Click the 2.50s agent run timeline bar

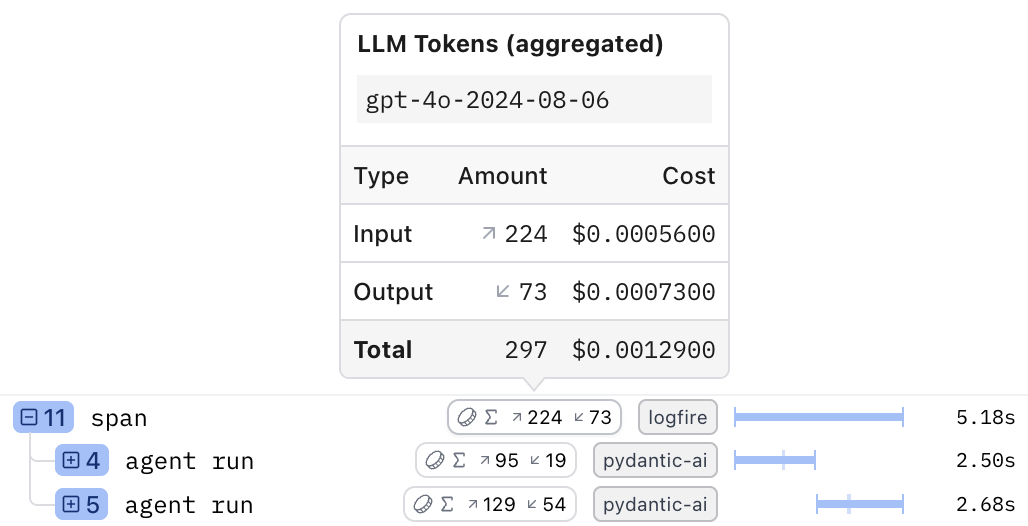pyautogui.click(x=775, y=461)
